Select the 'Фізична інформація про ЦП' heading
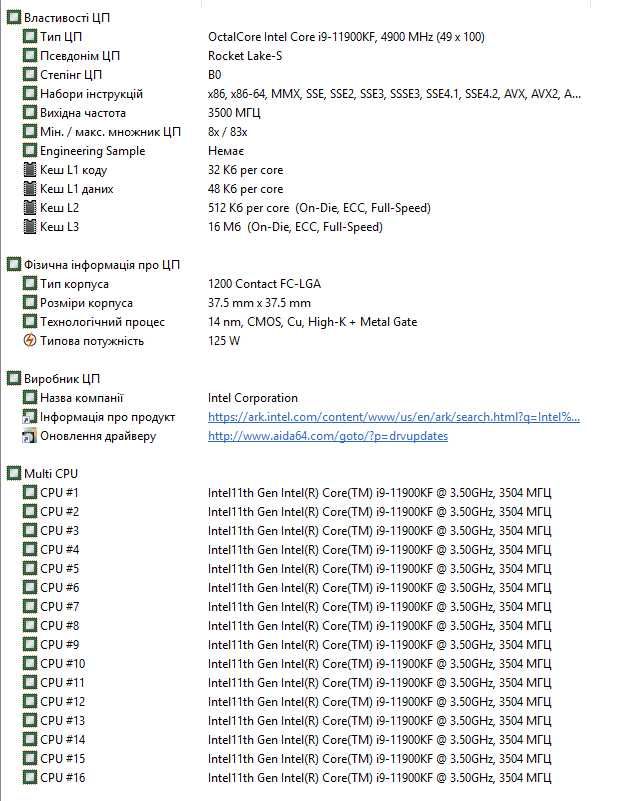The width and height of the screenshot is (643, 801). 102,265
